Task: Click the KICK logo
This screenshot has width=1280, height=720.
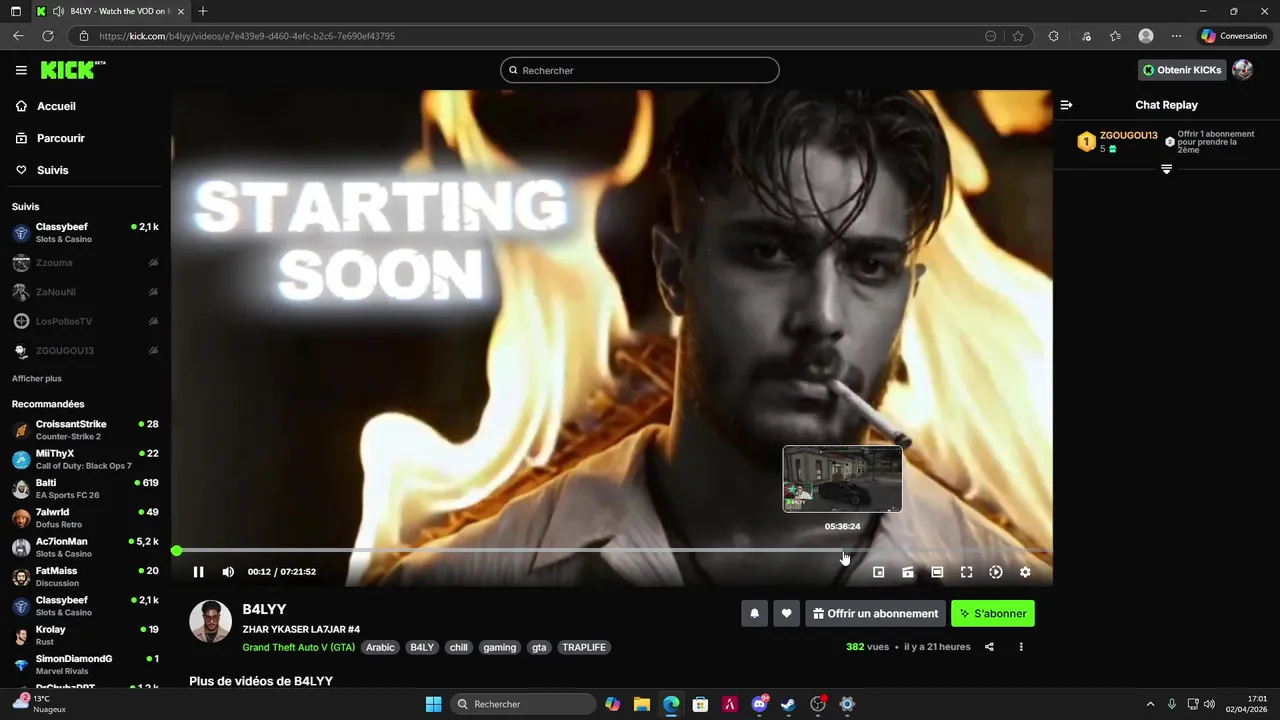Action: tap(72, 70)
